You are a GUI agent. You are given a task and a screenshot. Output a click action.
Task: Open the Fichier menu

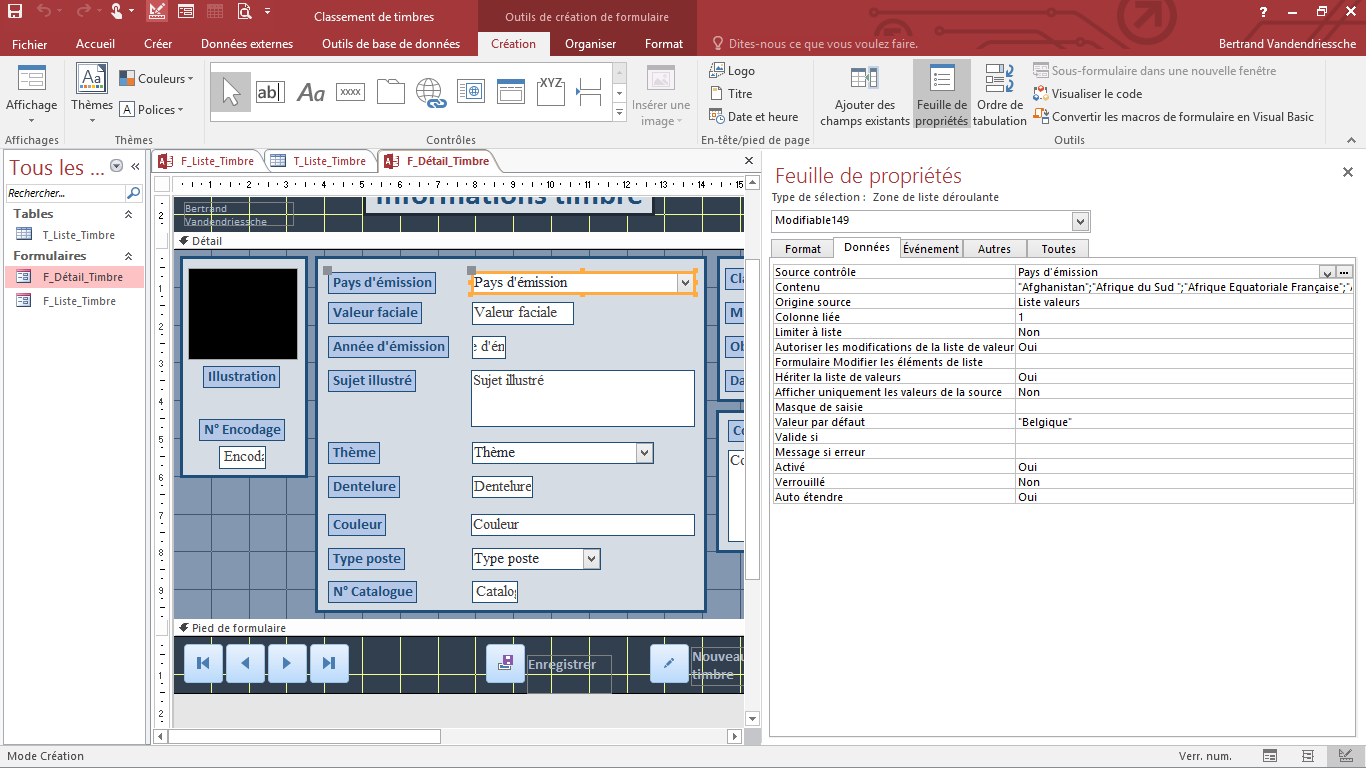[x=30, y=44]
